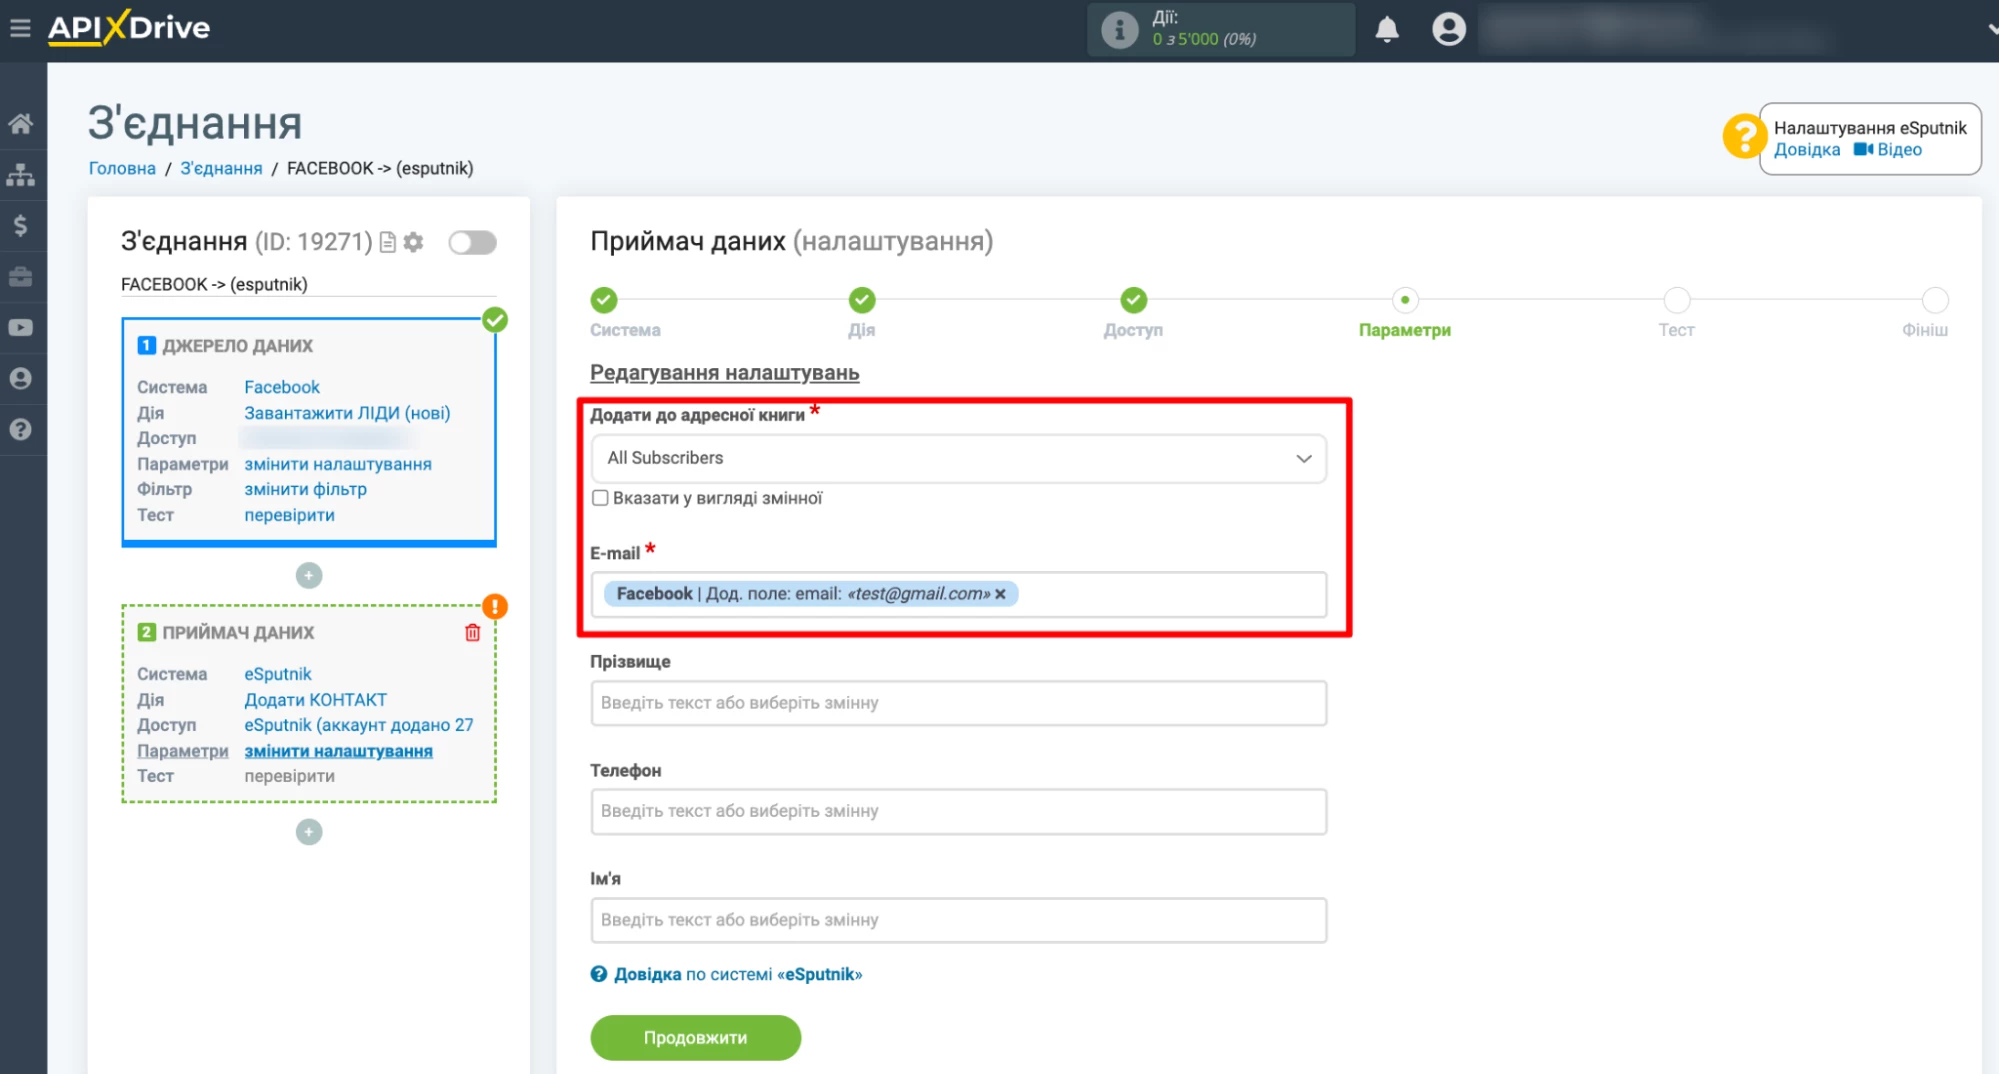Image resolution: width=1999 pixels, height=1074 pixels.
Task: Open the connections sitemap sidebar icon
Action: [21, 175]
